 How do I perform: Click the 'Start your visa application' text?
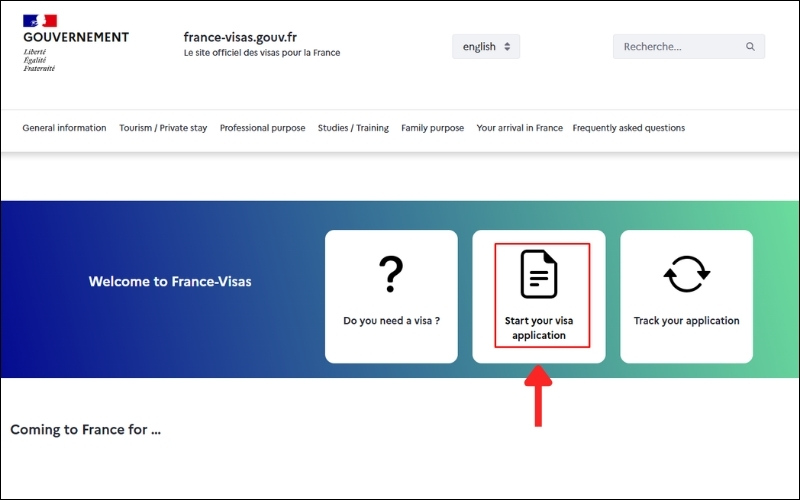coord(539,328)
